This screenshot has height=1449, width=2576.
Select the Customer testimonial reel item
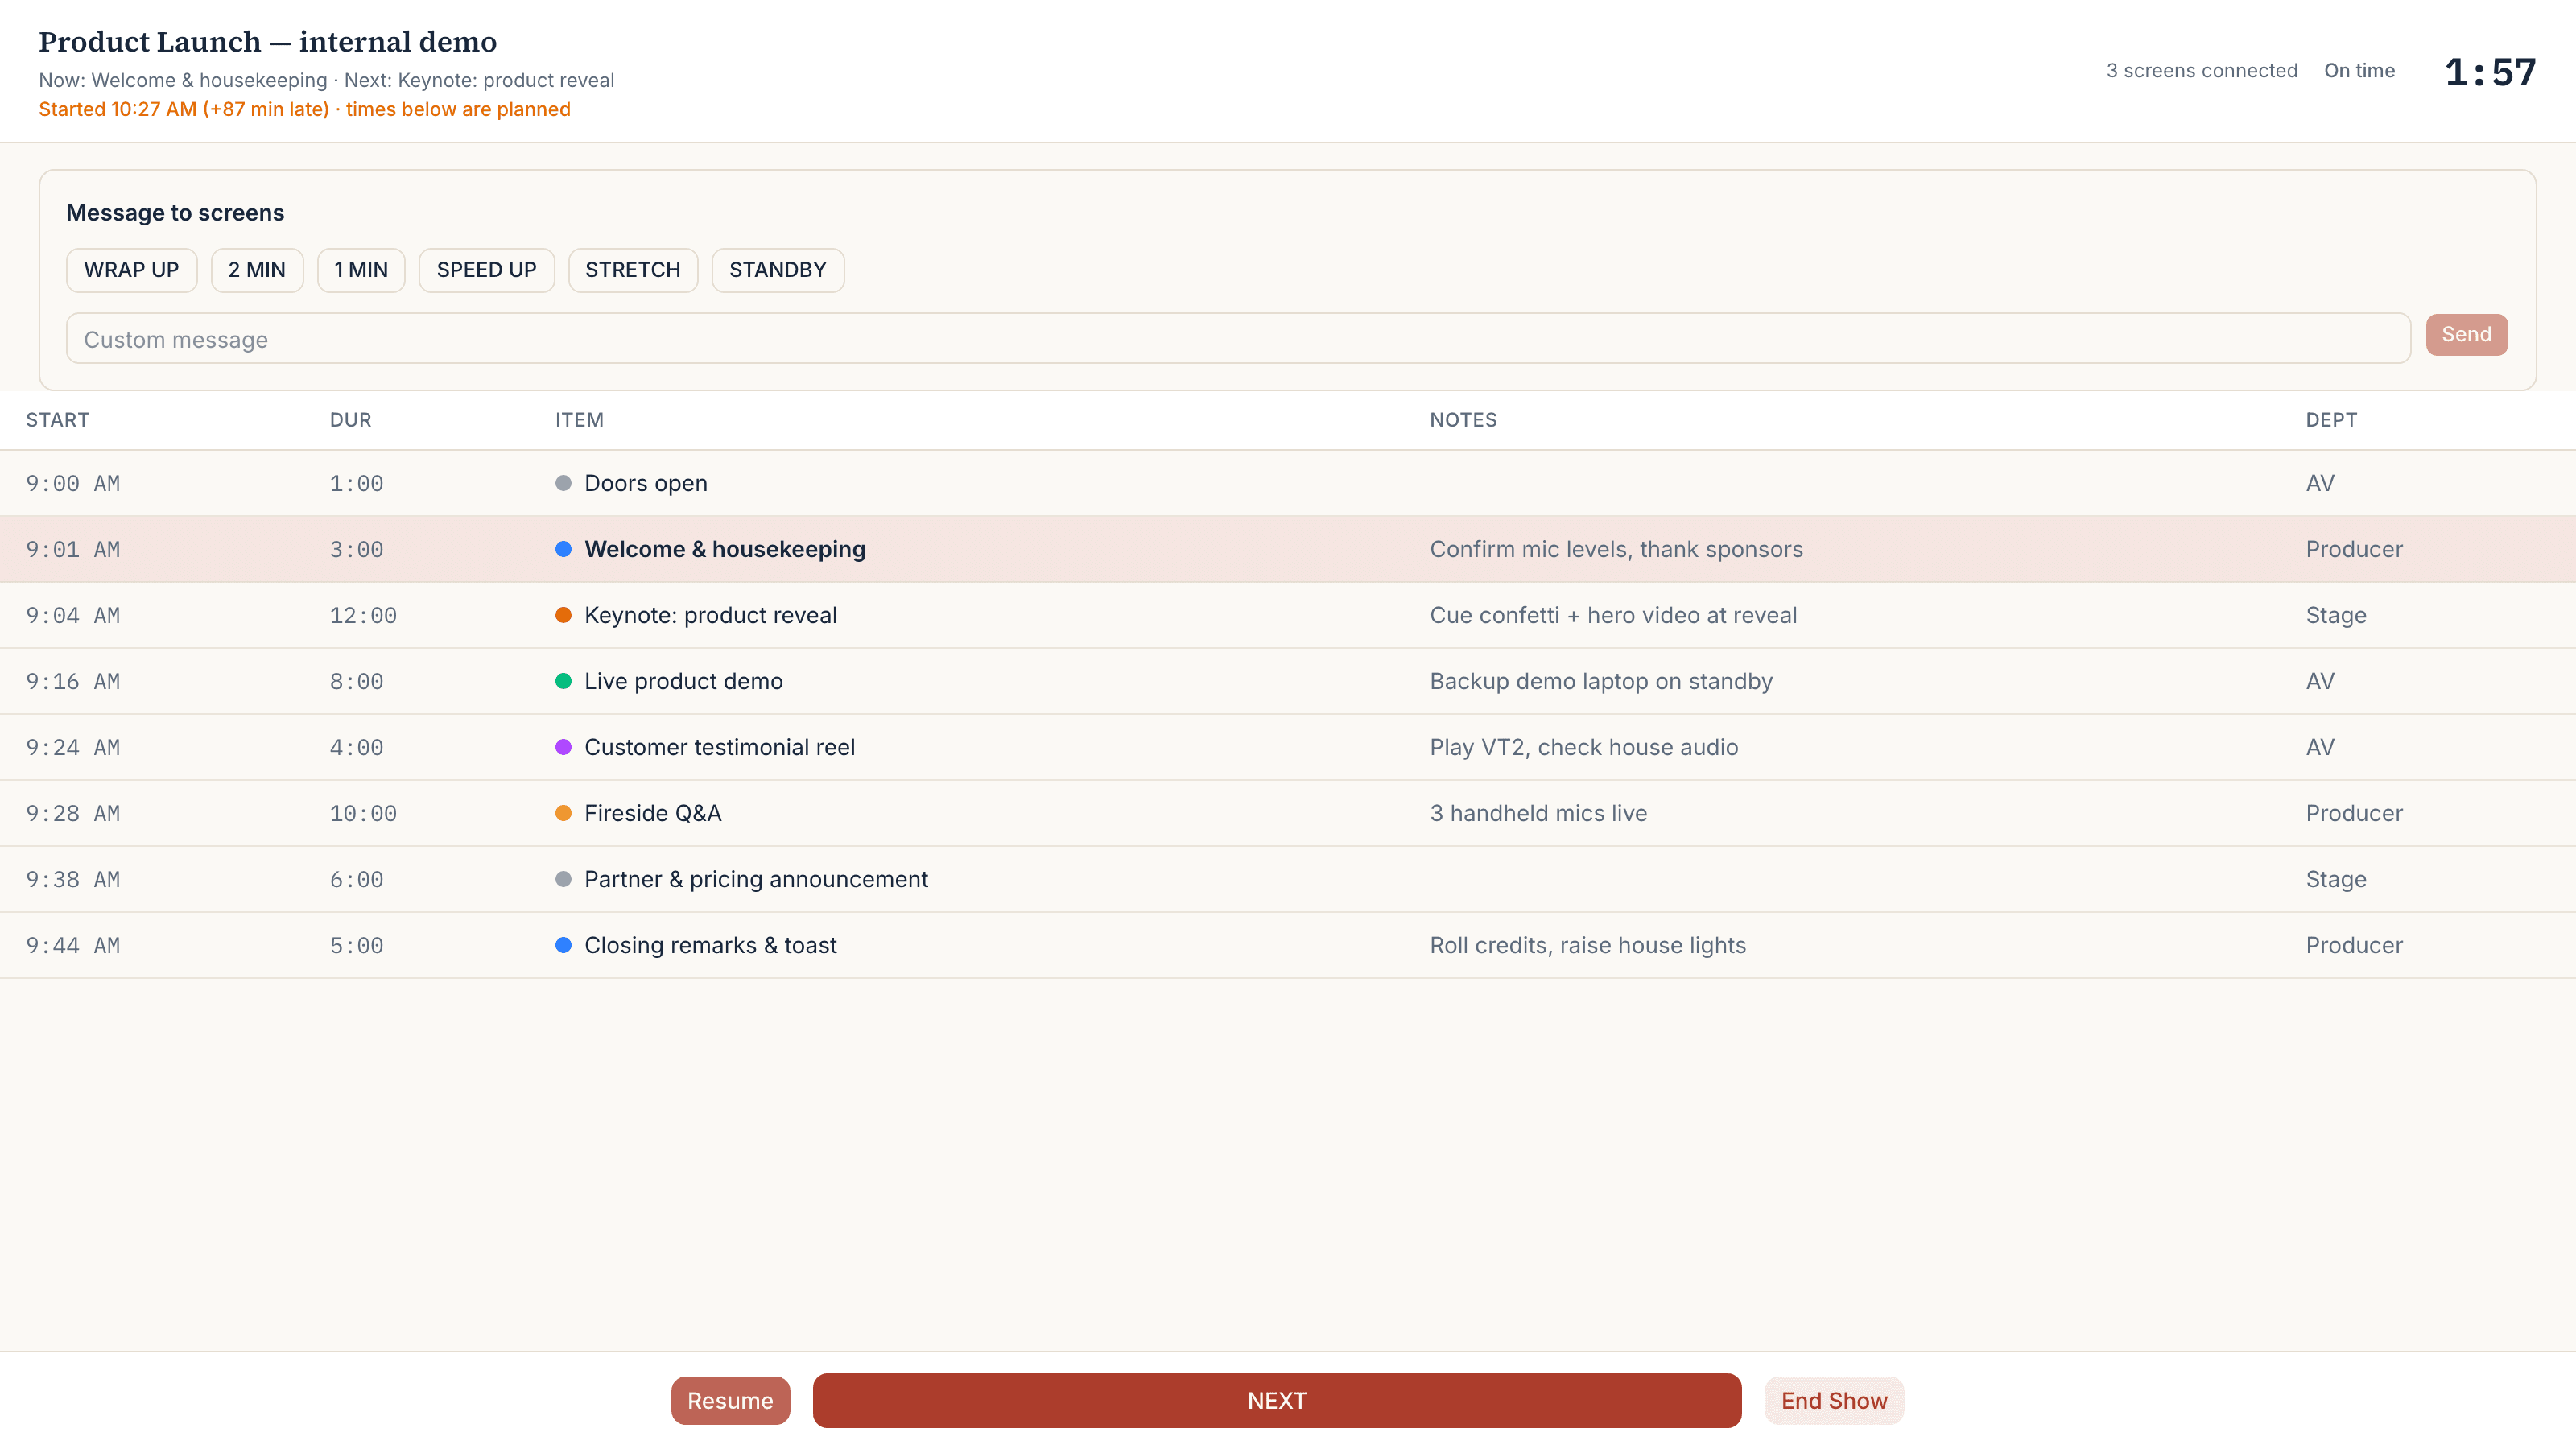pyautogui.click(x=720, y=747)
